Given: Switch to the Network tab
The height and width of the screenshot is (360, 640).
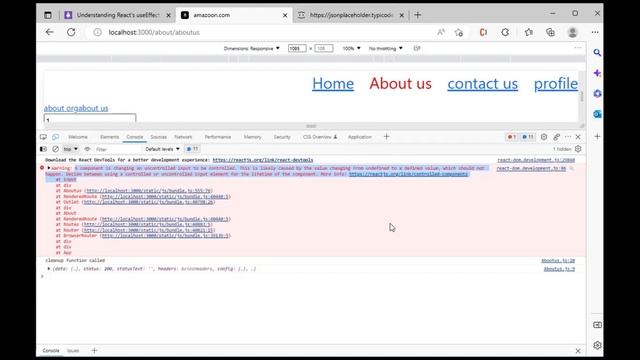Looking at the screenshot, I should [183, 137].
